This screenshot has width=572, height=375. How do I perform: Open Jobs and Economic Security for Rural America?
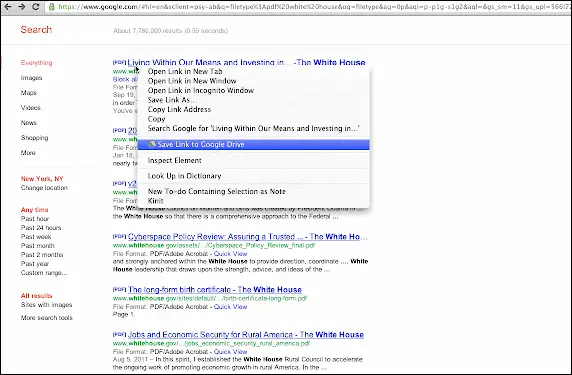246,335
